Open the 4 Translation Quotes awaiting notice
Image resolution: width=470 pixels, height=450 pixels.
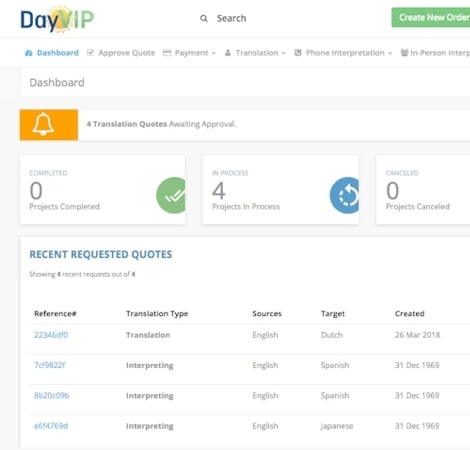[x=161, y=124]
